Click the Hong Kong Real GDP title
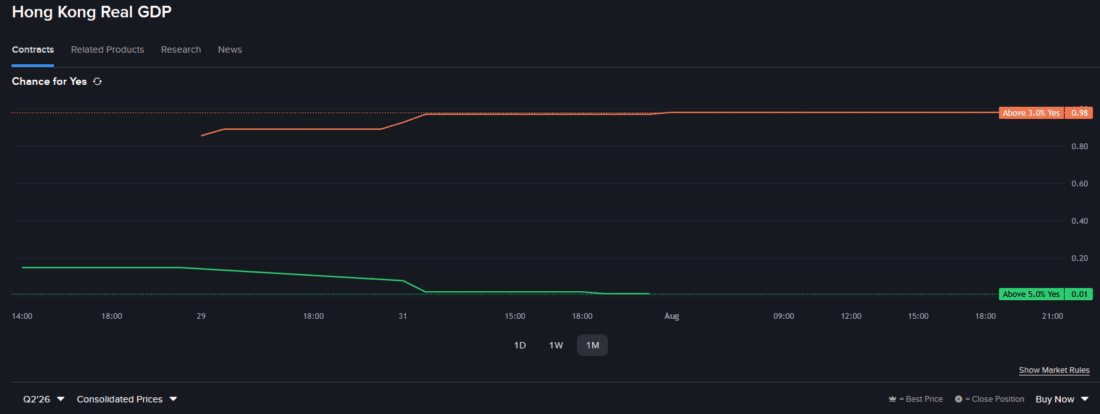Screen dimensions: 1100x414 click(x=92, y=12)
